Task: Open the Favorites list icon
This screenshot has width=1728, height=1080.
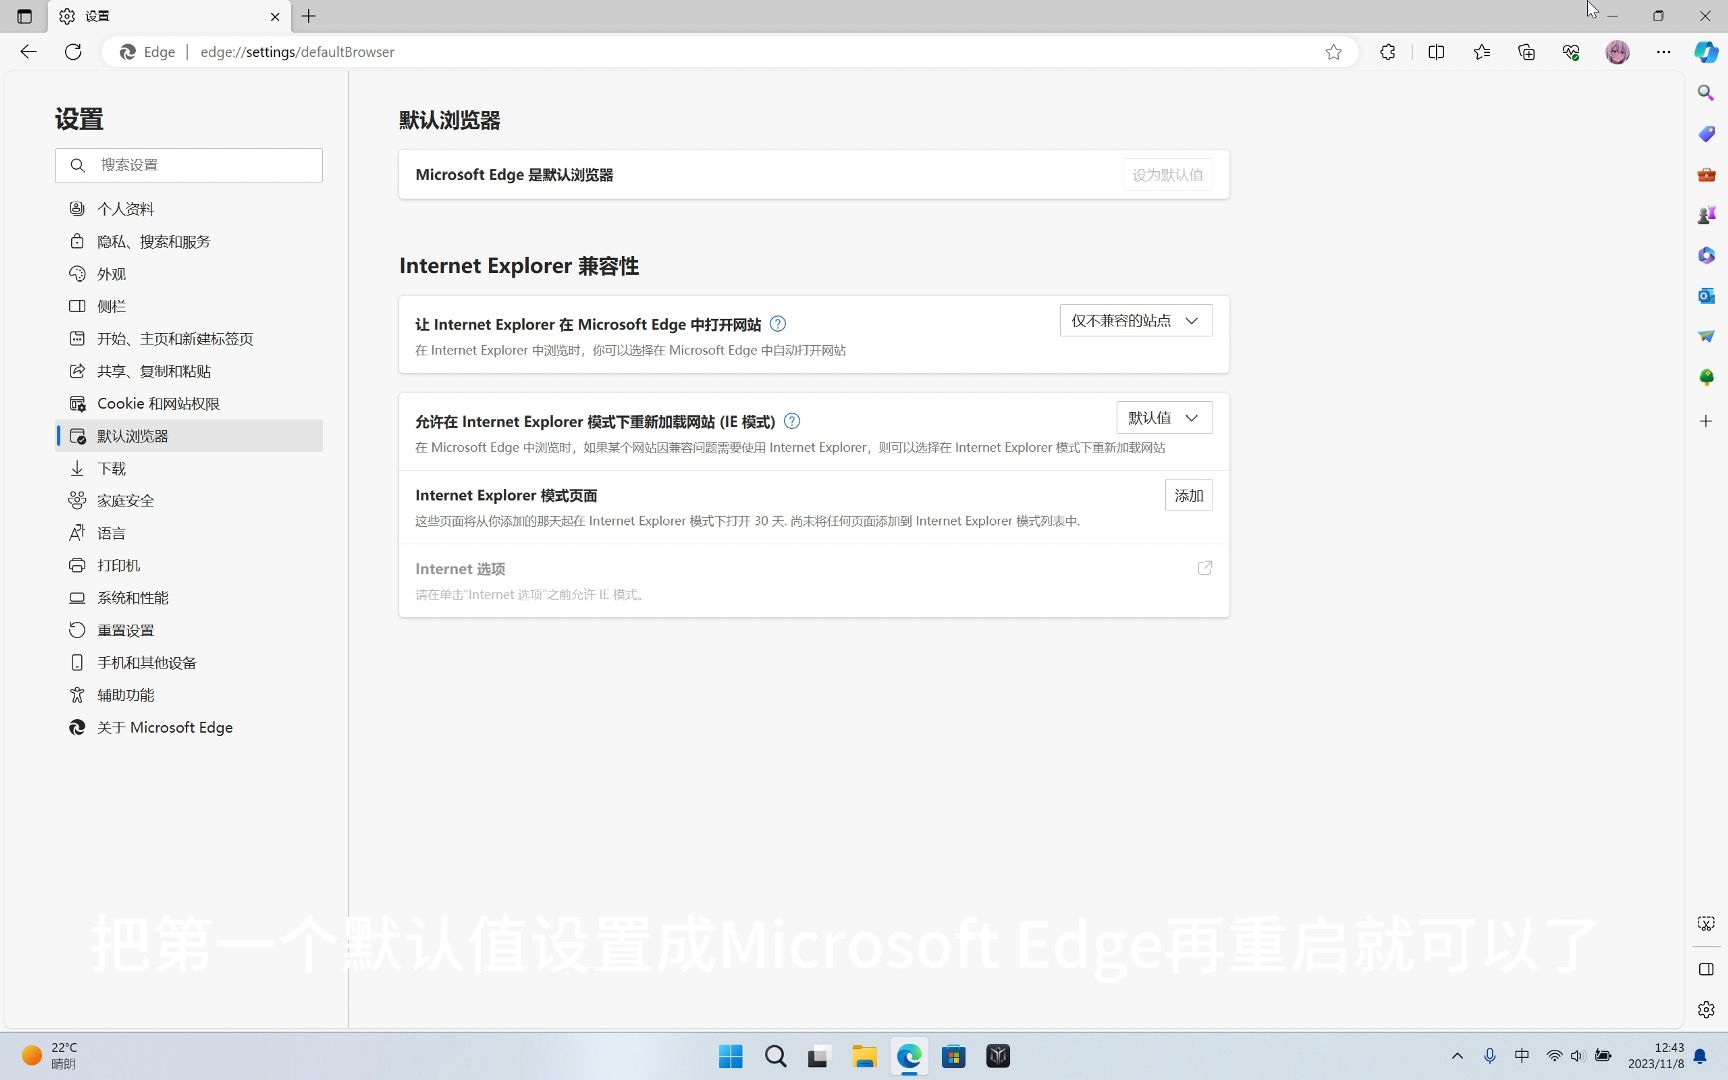Action: coord(1481,52)
